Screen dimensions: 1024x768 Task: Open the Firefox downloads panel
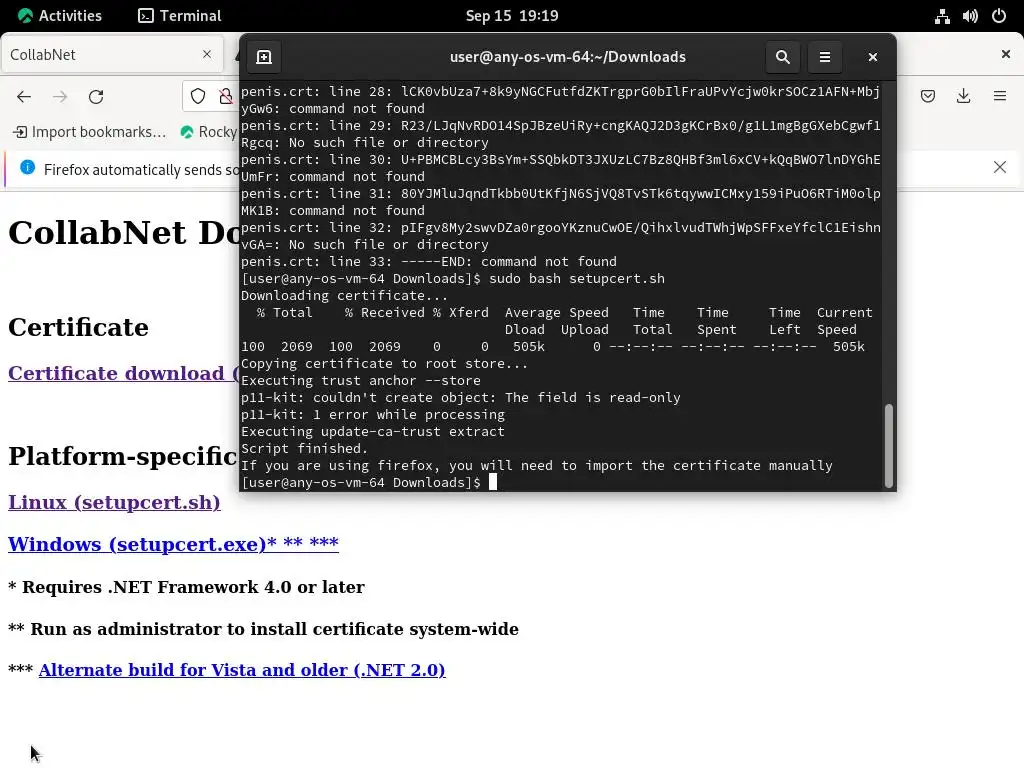[x=963, y=97]
